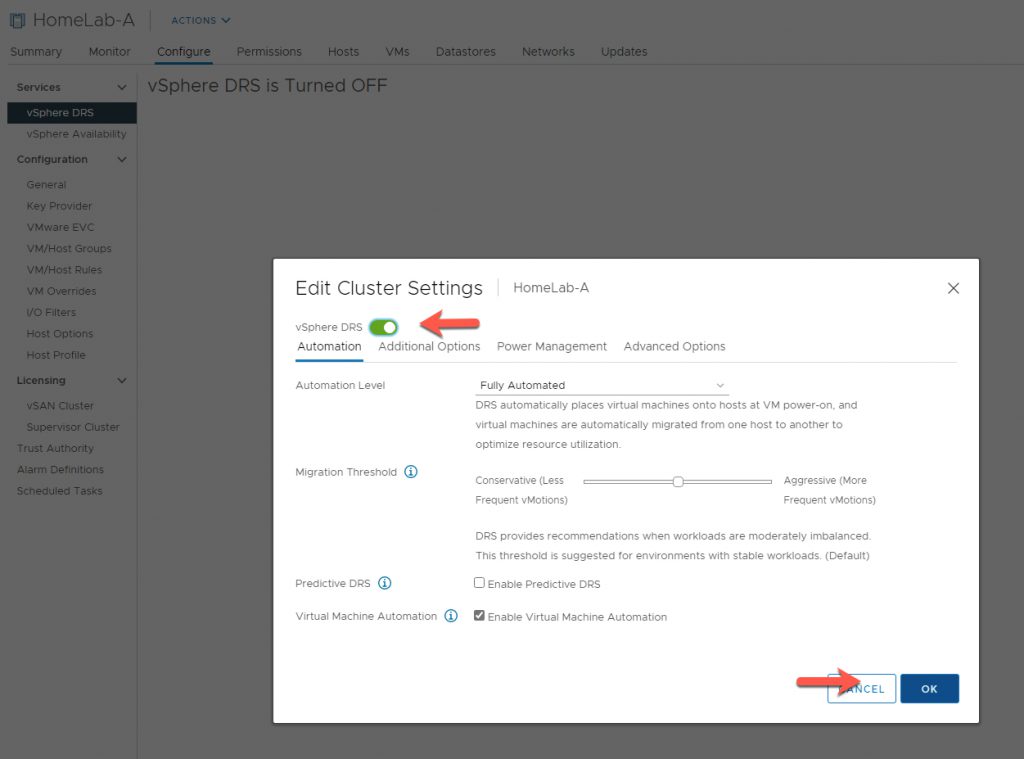Toggle the vSphere DRS switch
This screenshot has height=759, width=1024.
383,327
